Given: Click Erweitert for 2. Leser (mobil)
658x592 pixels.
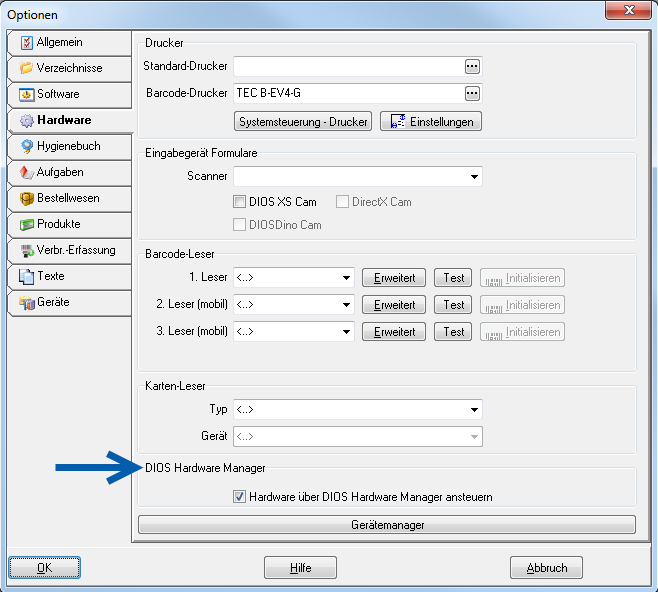Looking at the screenshot, I should (394, 305).
